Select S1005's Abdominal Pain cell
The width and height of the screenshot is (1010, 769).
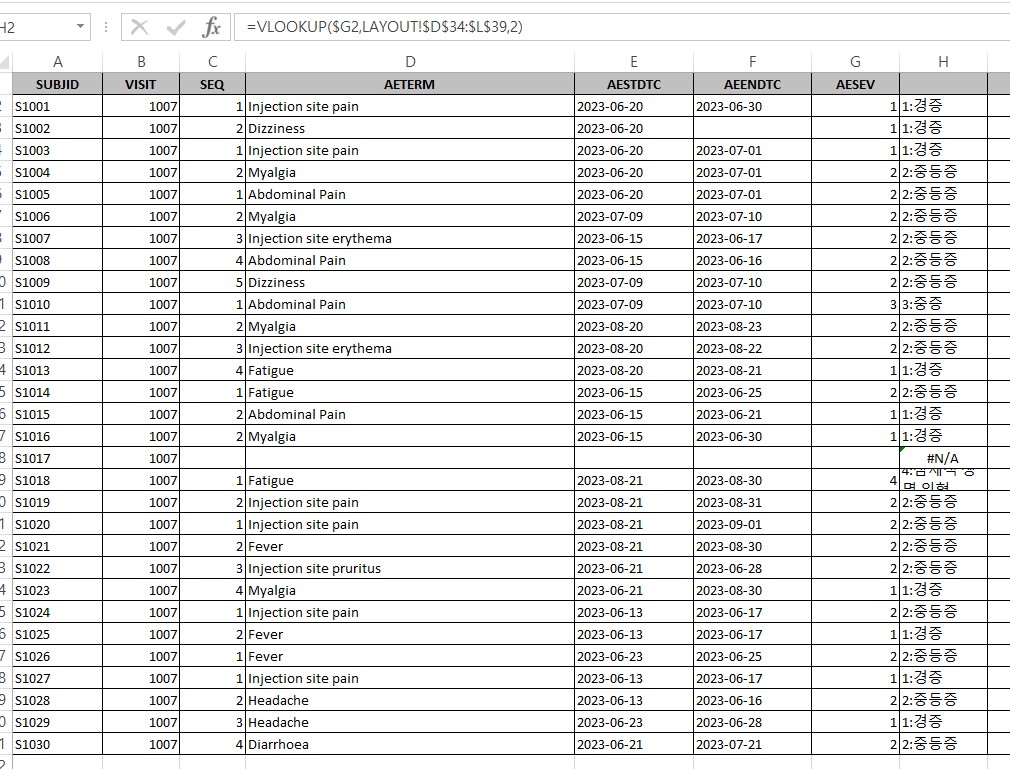click(410, 194)
